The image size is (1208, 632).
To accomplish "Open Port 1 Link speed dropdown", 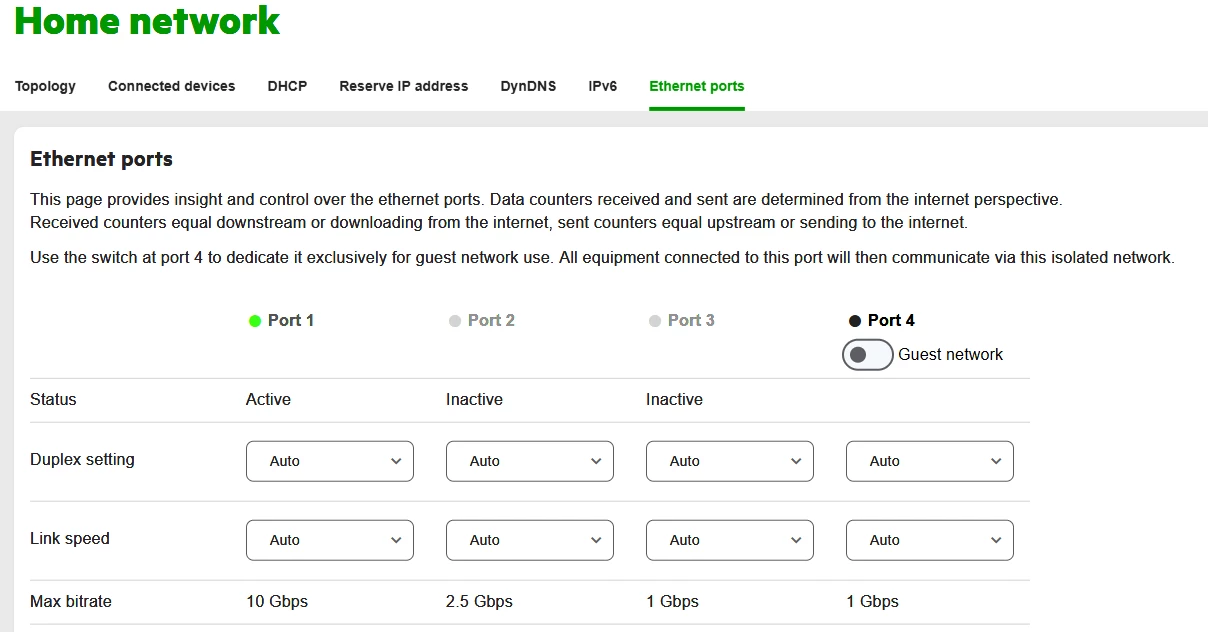I will coord(329,540).
